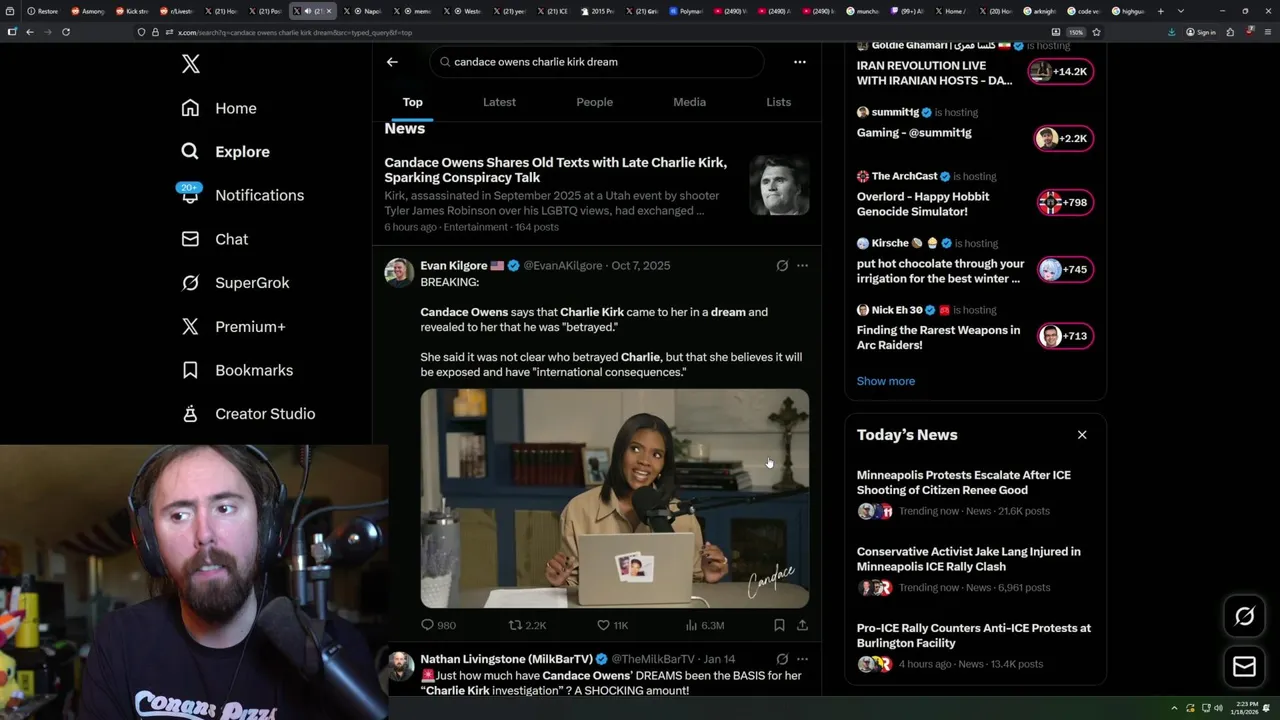Click Grok icon on Nathan Livingstone's post

click(782, 659)
